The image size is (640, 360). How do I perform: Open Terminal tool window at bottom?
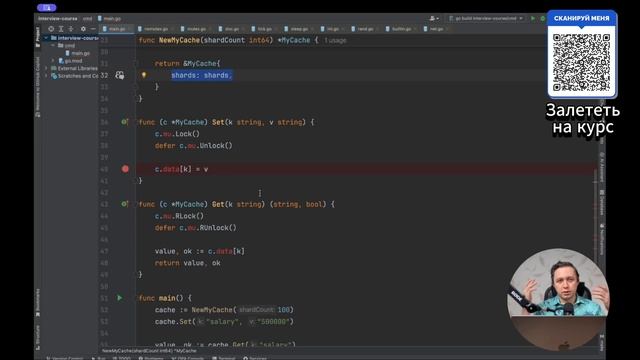(x=224, y=358)
